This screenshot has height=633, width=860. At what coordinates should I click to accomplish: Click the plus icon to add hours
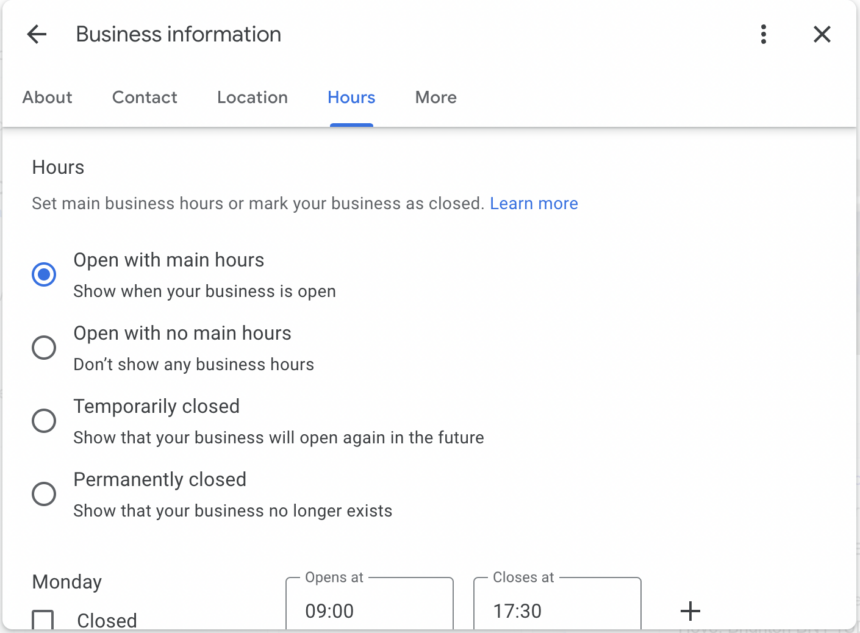point(690,610)
